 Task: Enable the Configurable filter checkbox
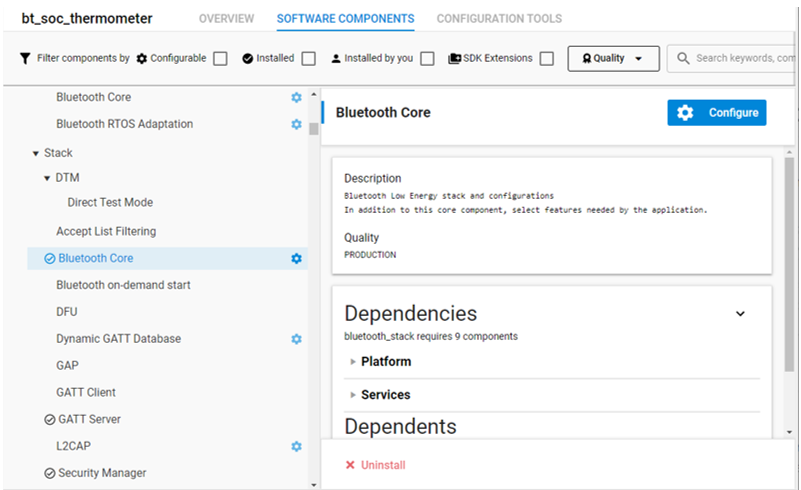pos(220,59)
